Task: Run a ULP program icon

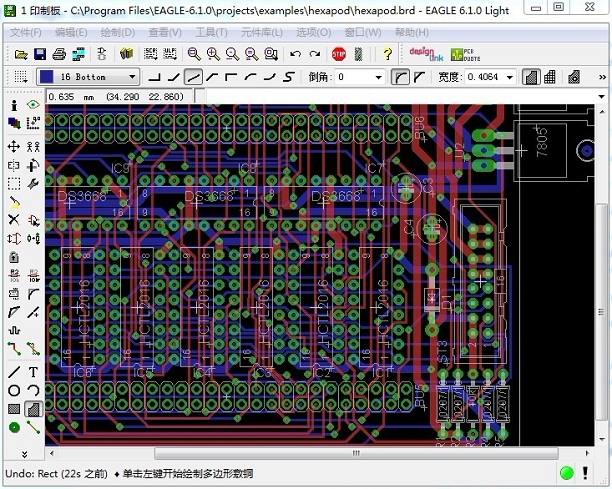Action: click(170, 54)
